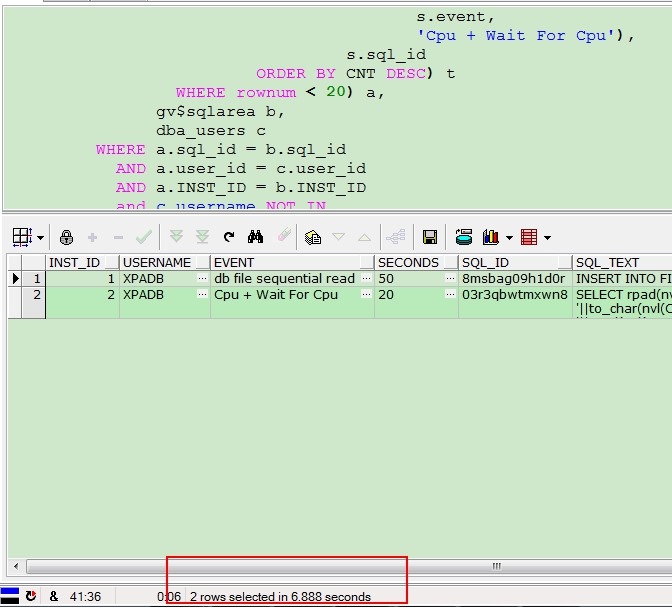Click the SQL_ID column header
Viewport: 672px width, 607px height.
click(515, 262)
